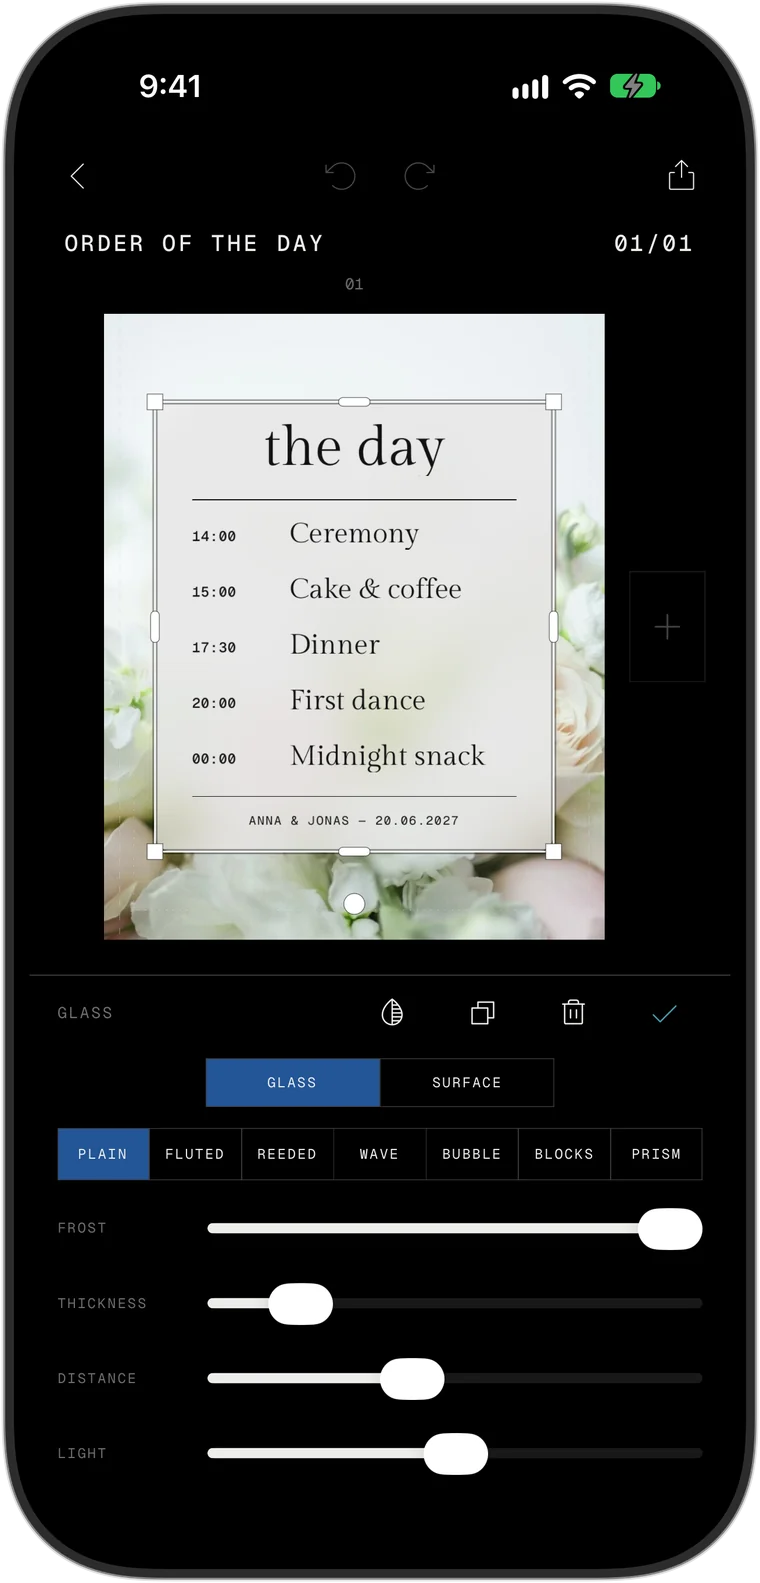Tap the 'Midnight snack' line

[x=388, y=757]
